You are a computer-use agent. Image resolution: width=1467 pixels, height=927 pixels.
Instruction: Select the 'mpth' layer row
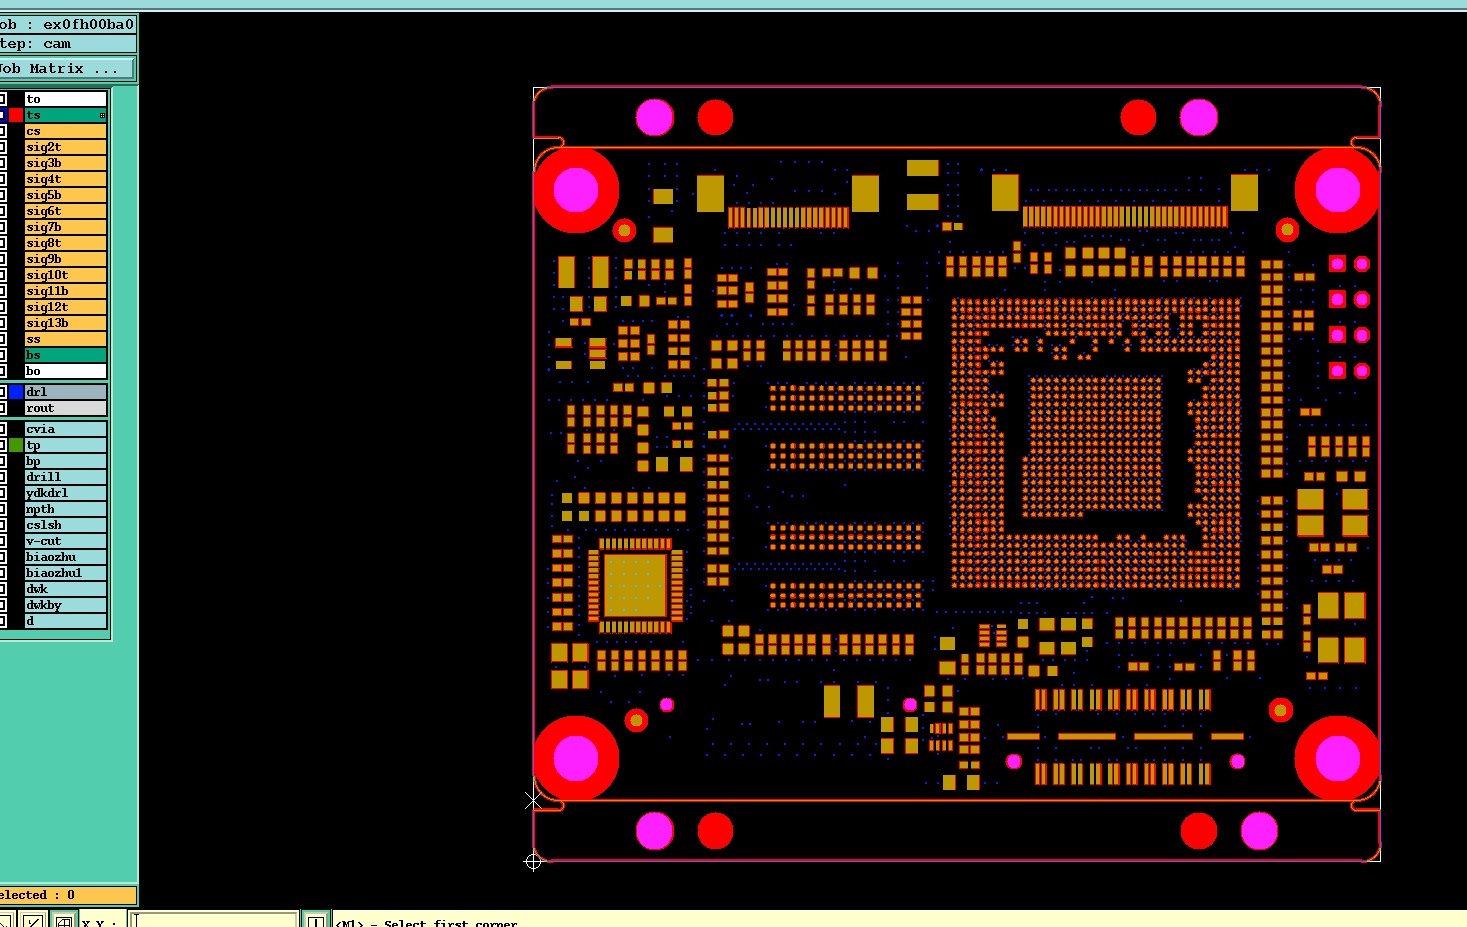tap(66, 509)
